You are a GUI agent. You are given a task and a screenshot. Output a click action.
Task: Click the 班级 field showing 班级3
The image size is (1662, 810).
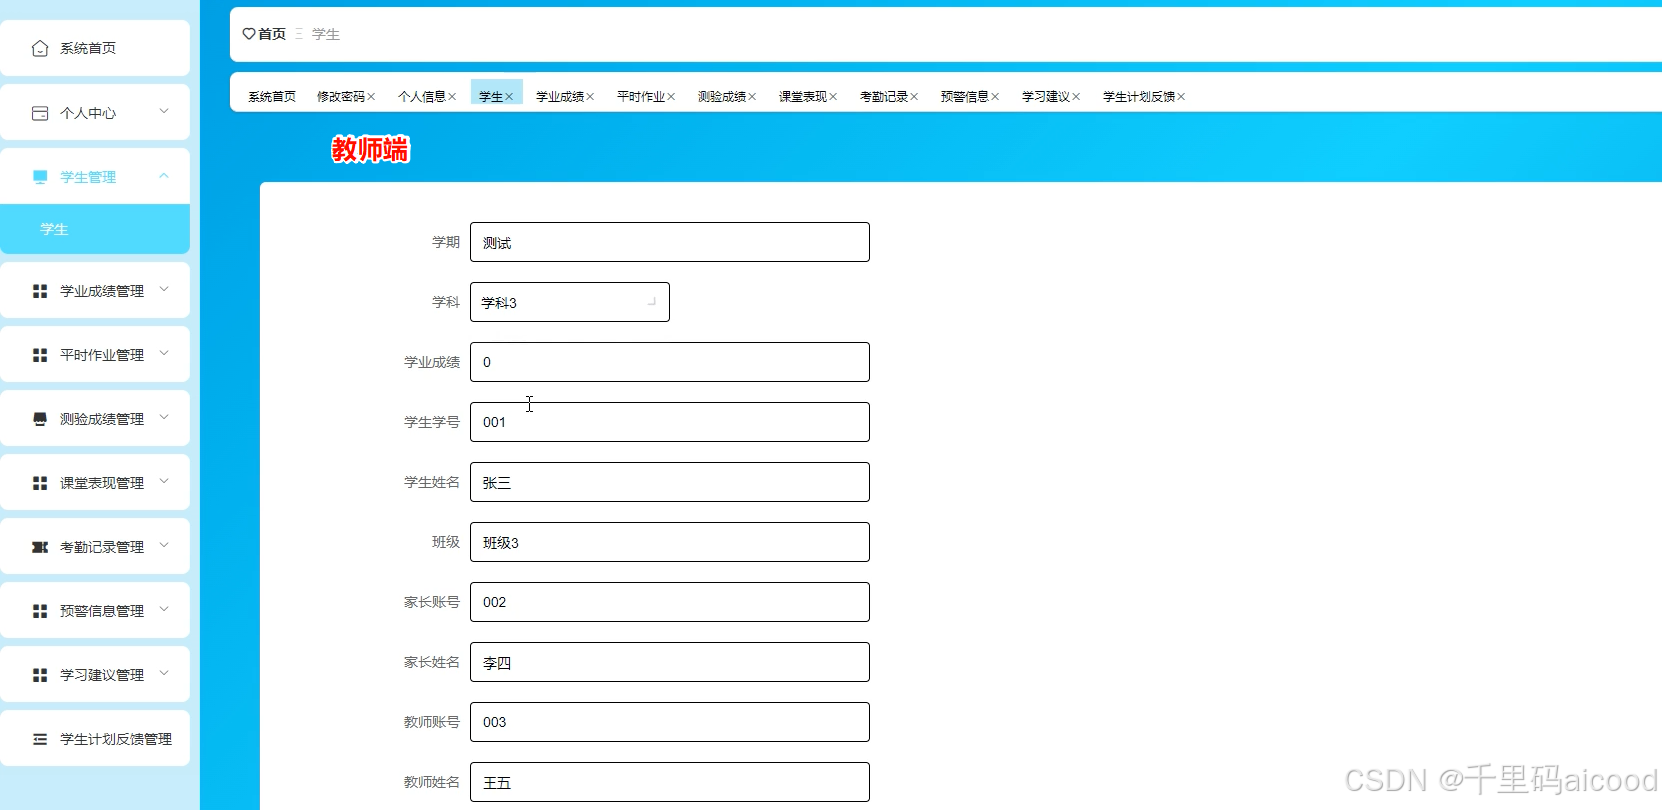coord(670,542)
